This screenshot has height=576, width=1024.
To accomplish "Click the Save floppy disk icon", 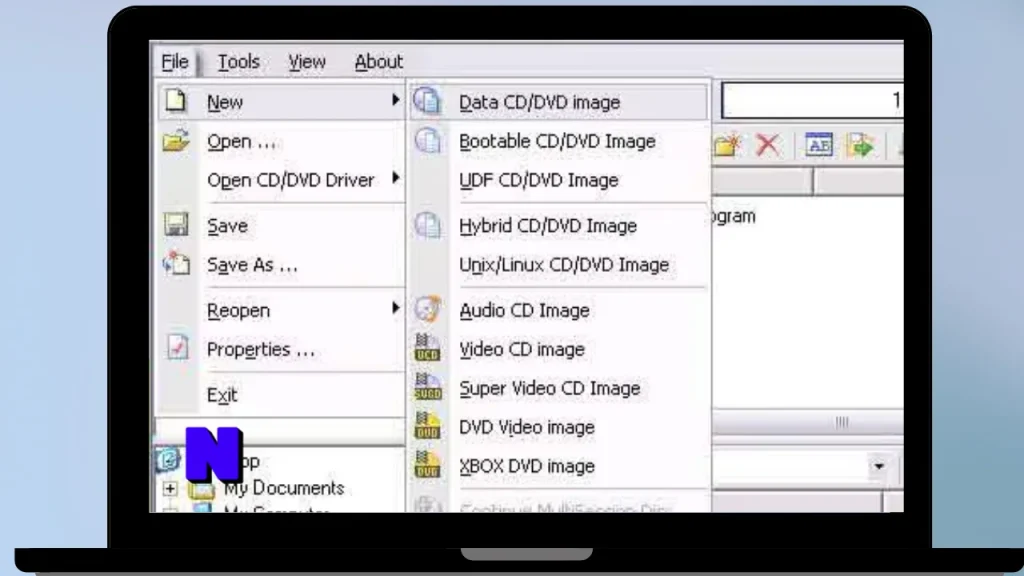I will point(176,225).
